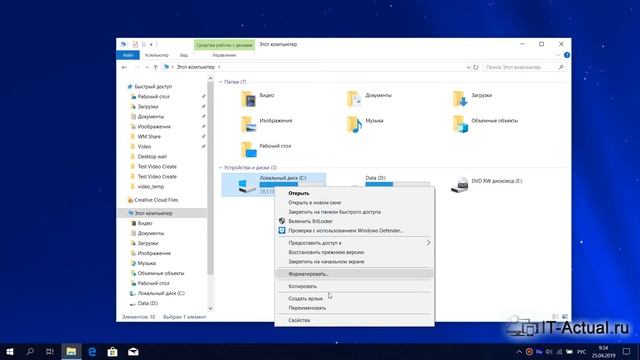Launch Microsoft Edge from taskbar
The width and height of the screenshot is (640, 360).
92,351
